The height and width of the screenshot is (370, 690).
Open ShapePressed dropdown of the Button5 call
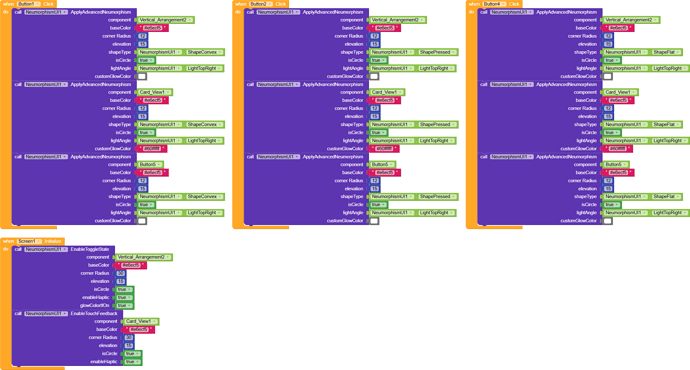point(437,197)
